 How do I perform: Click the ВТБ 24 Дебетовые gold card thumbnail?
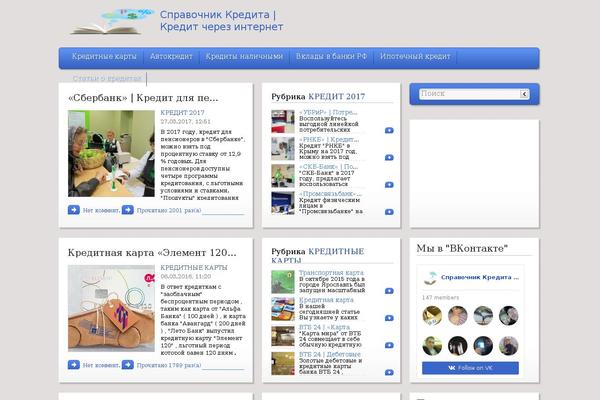tap(283, 364)
